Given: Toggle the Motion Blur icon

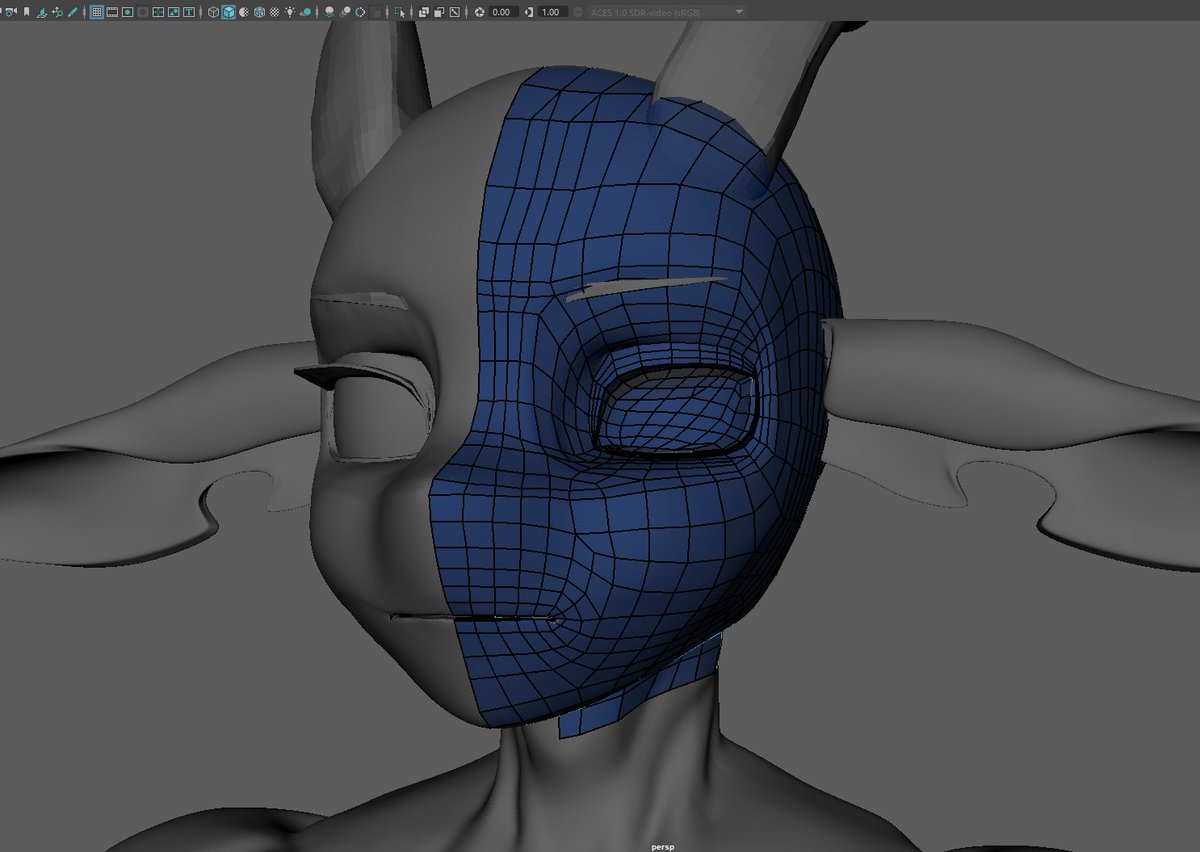Looking at the screenshot, I should click(x=345, y=12).
